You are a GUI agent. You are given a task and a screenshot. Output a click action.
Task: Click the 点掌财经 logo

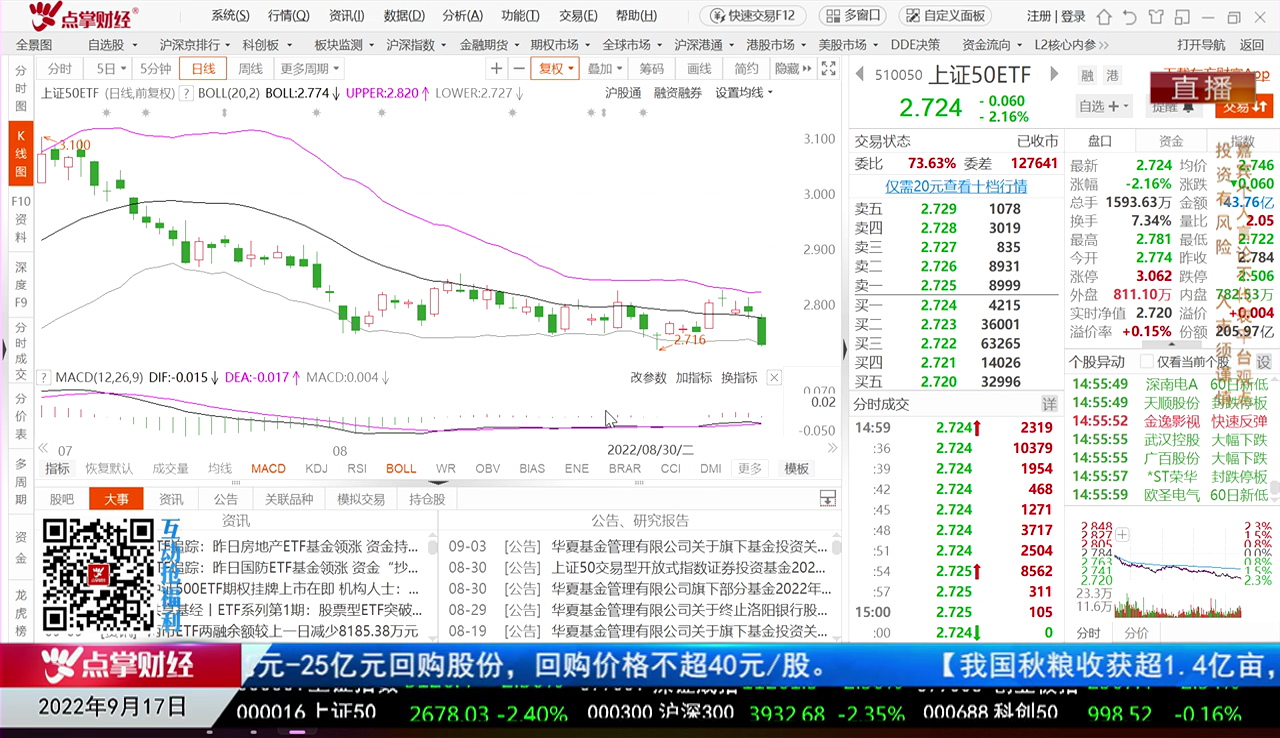coord(85,16)
